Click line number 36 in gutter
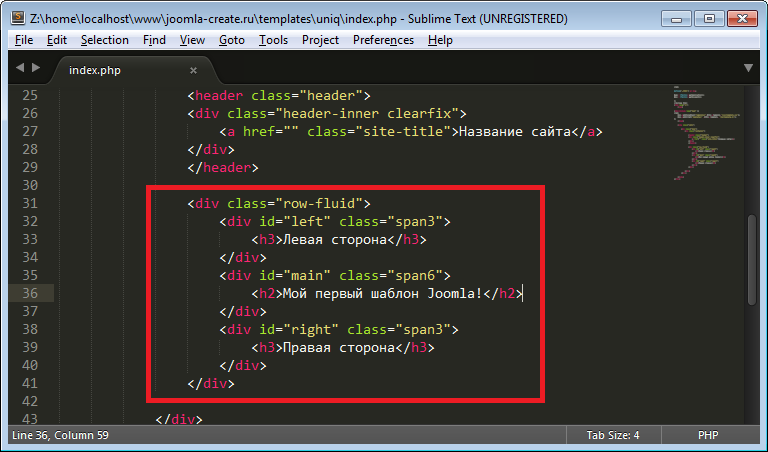The width and height of the screenshot is (768, 452). click(x=29, y=293)
